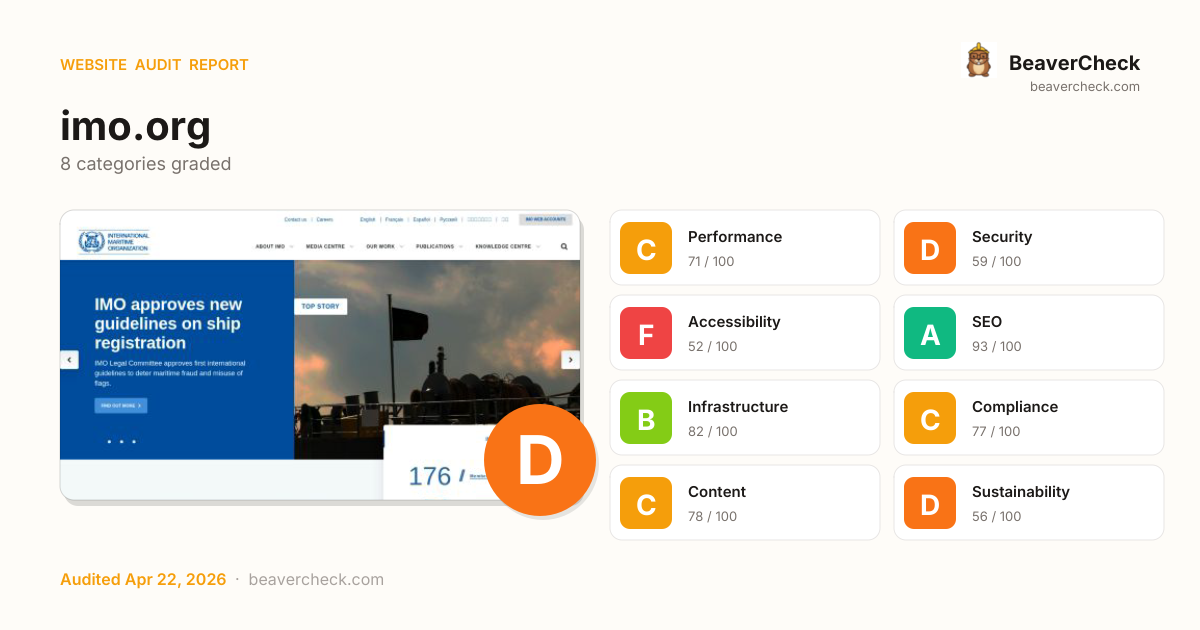Go to previous carousel slide arrow

[69, 360]
